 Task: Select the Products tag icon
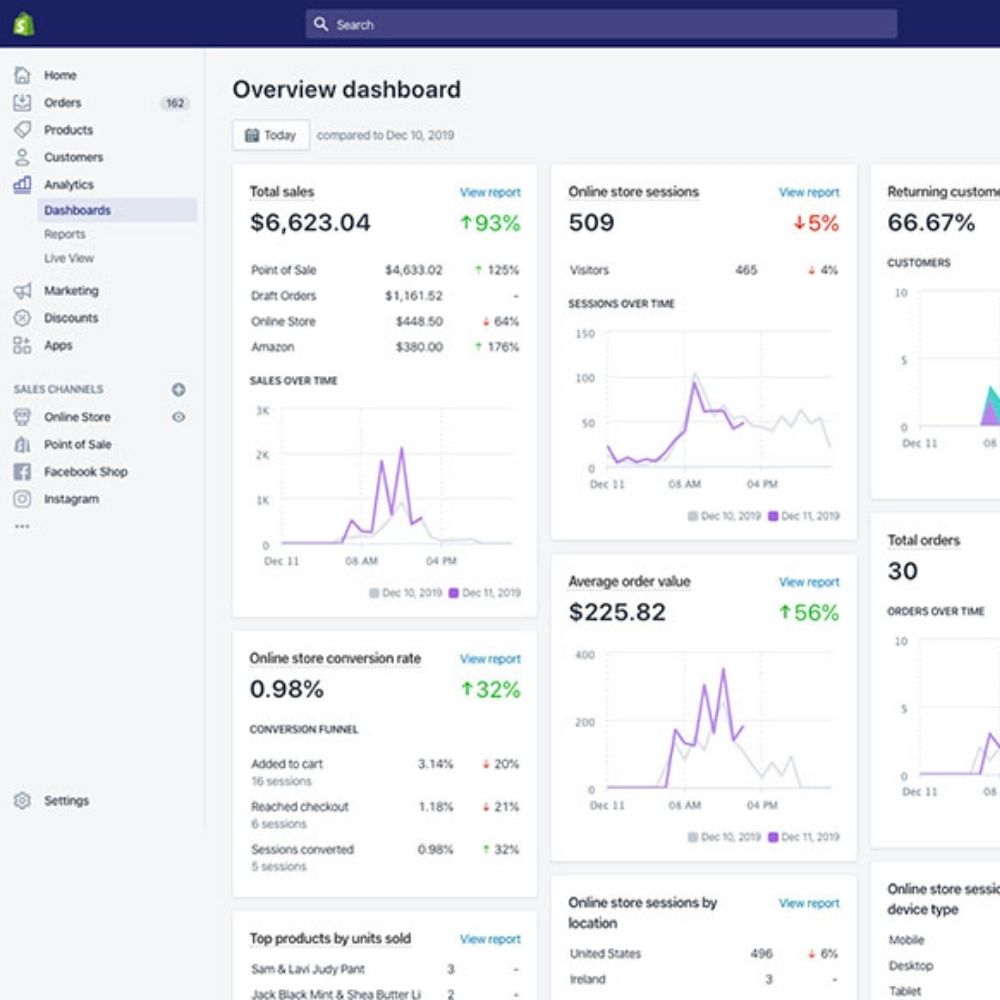[22, 130]
